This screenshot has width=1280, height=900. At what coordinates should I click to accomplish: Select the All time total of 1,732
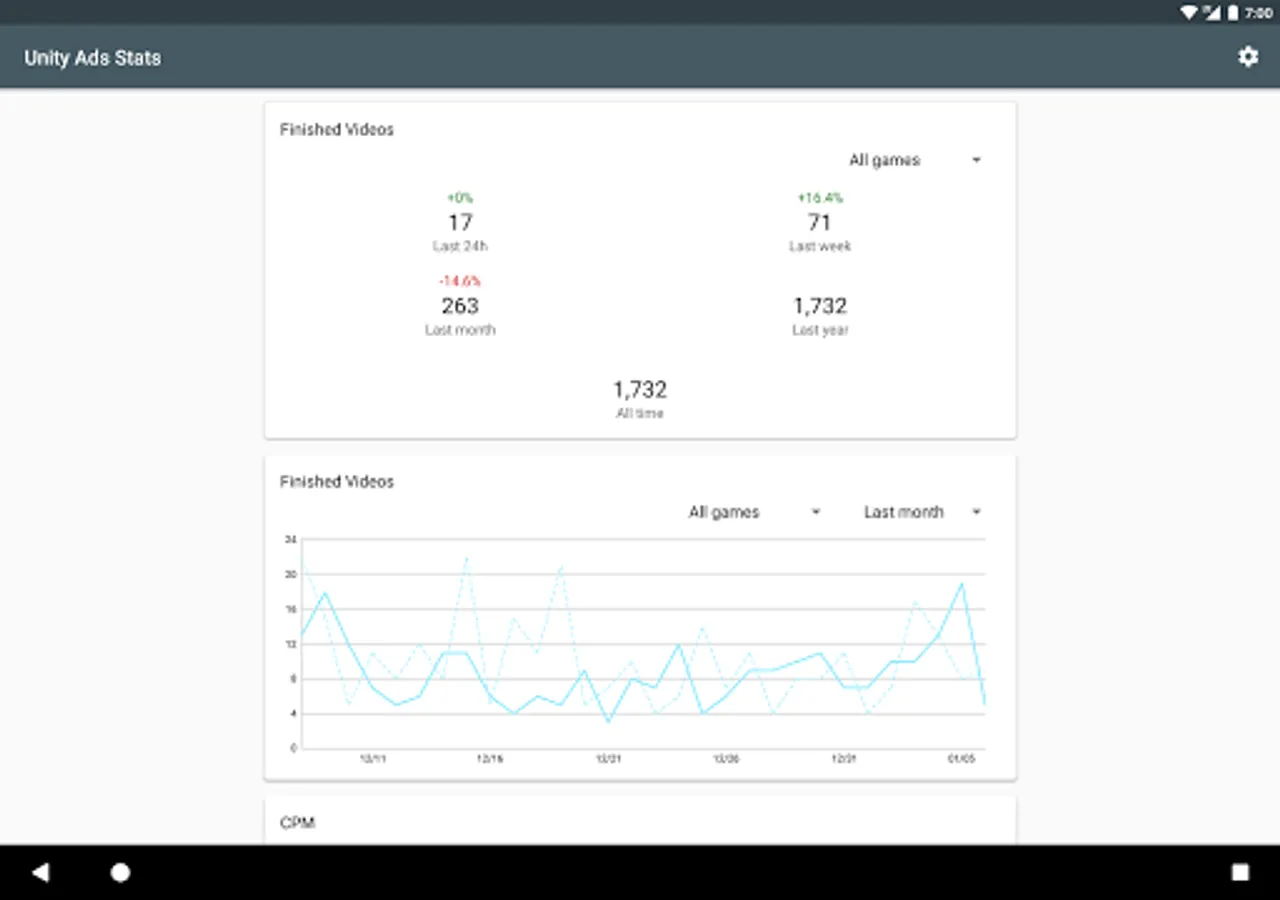point(640,389)
